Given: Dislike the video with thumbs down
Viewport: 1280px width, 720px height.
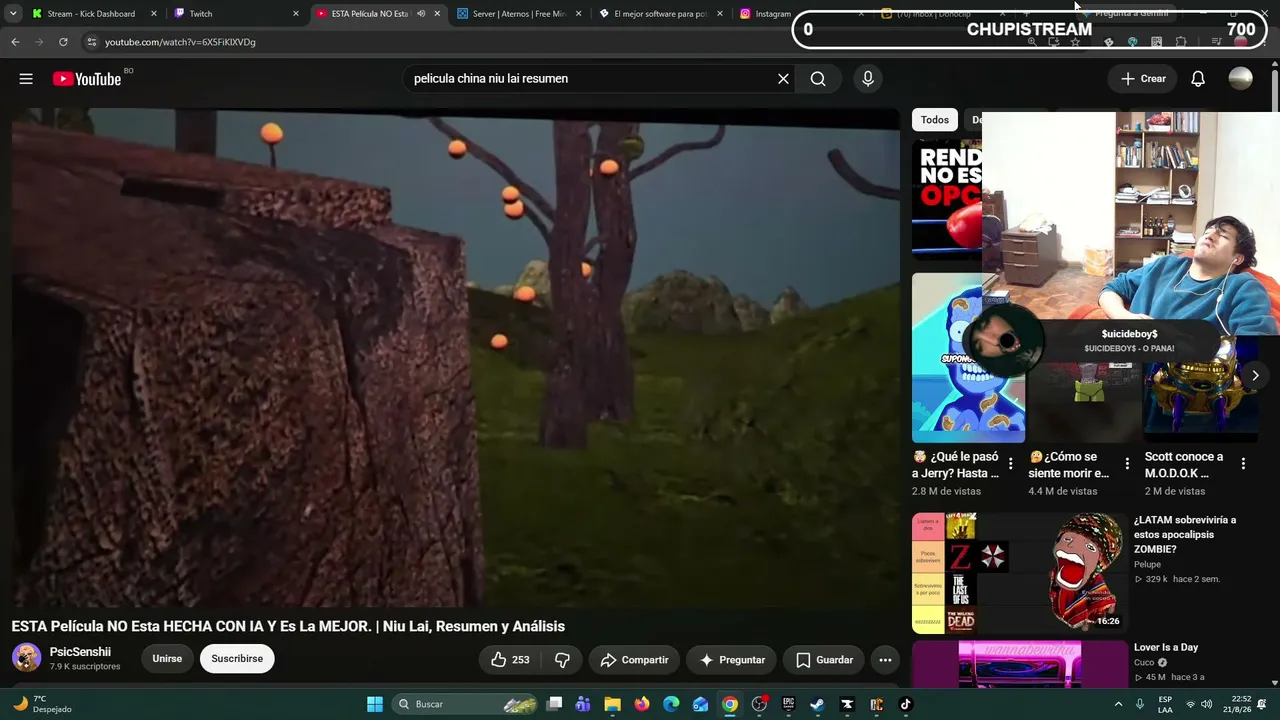Looking at the screenshot, I should click(562, 660).
